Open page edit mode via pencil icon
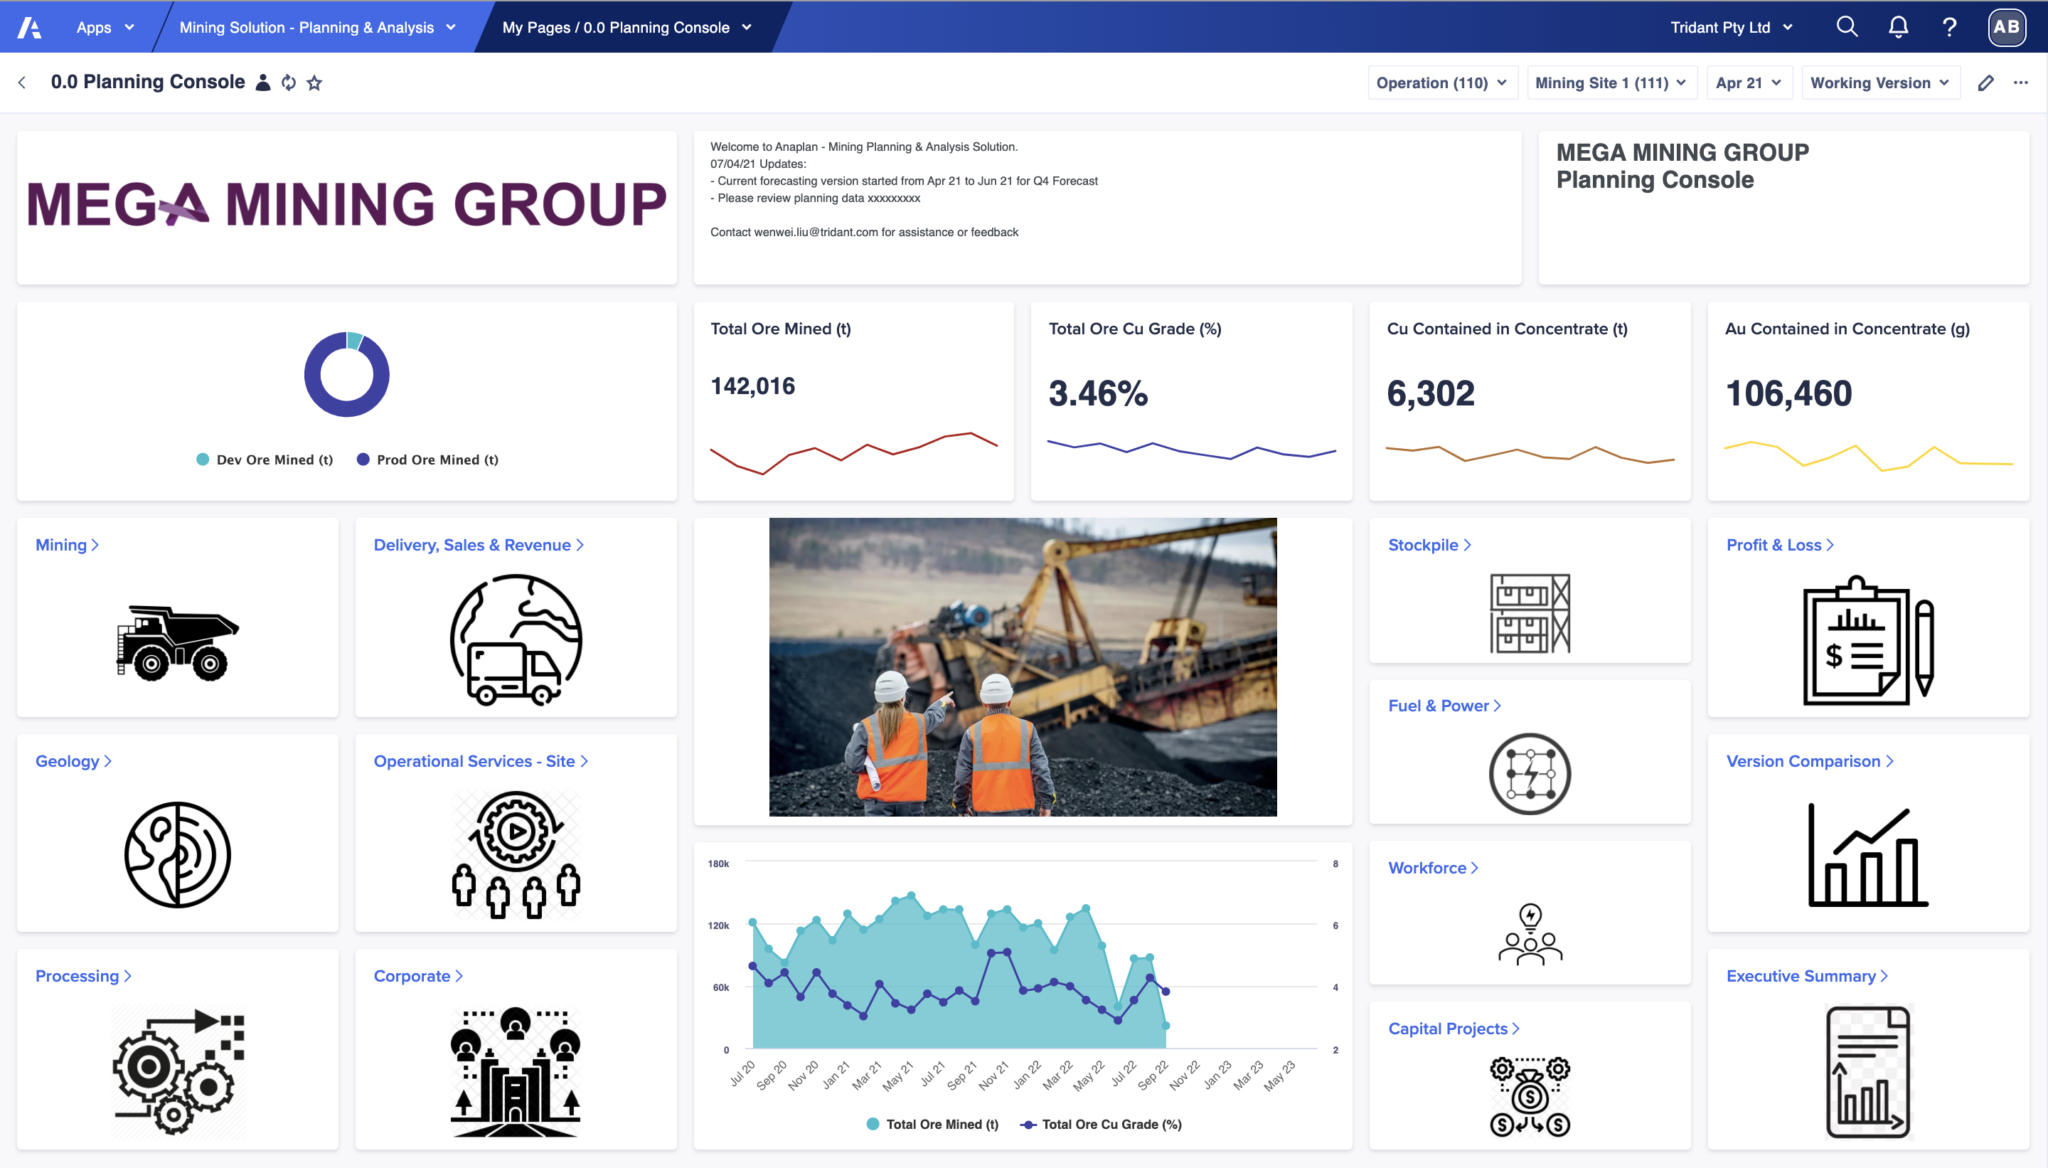 1986,83
